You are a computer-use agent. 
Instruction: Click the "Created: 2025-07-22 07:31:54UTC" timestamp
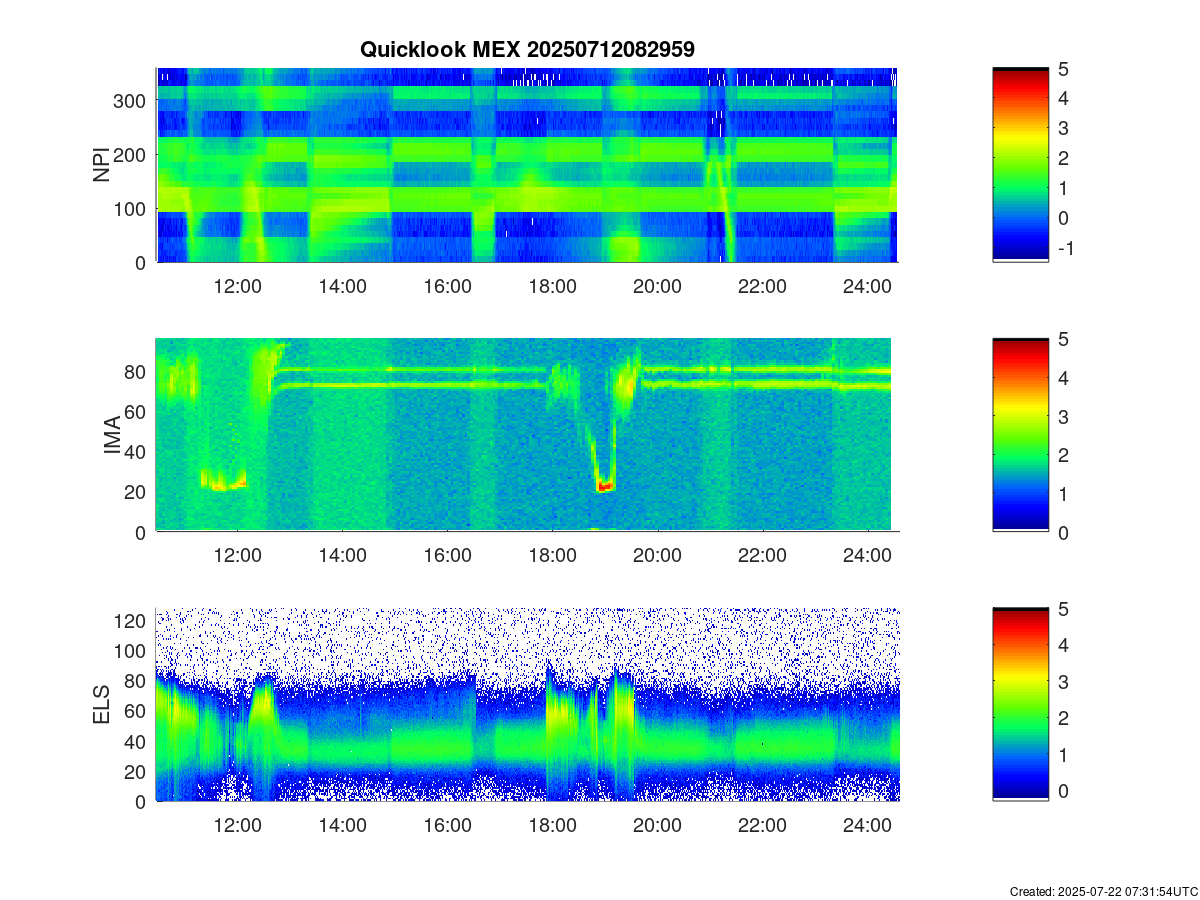(x=1103, y=891)
